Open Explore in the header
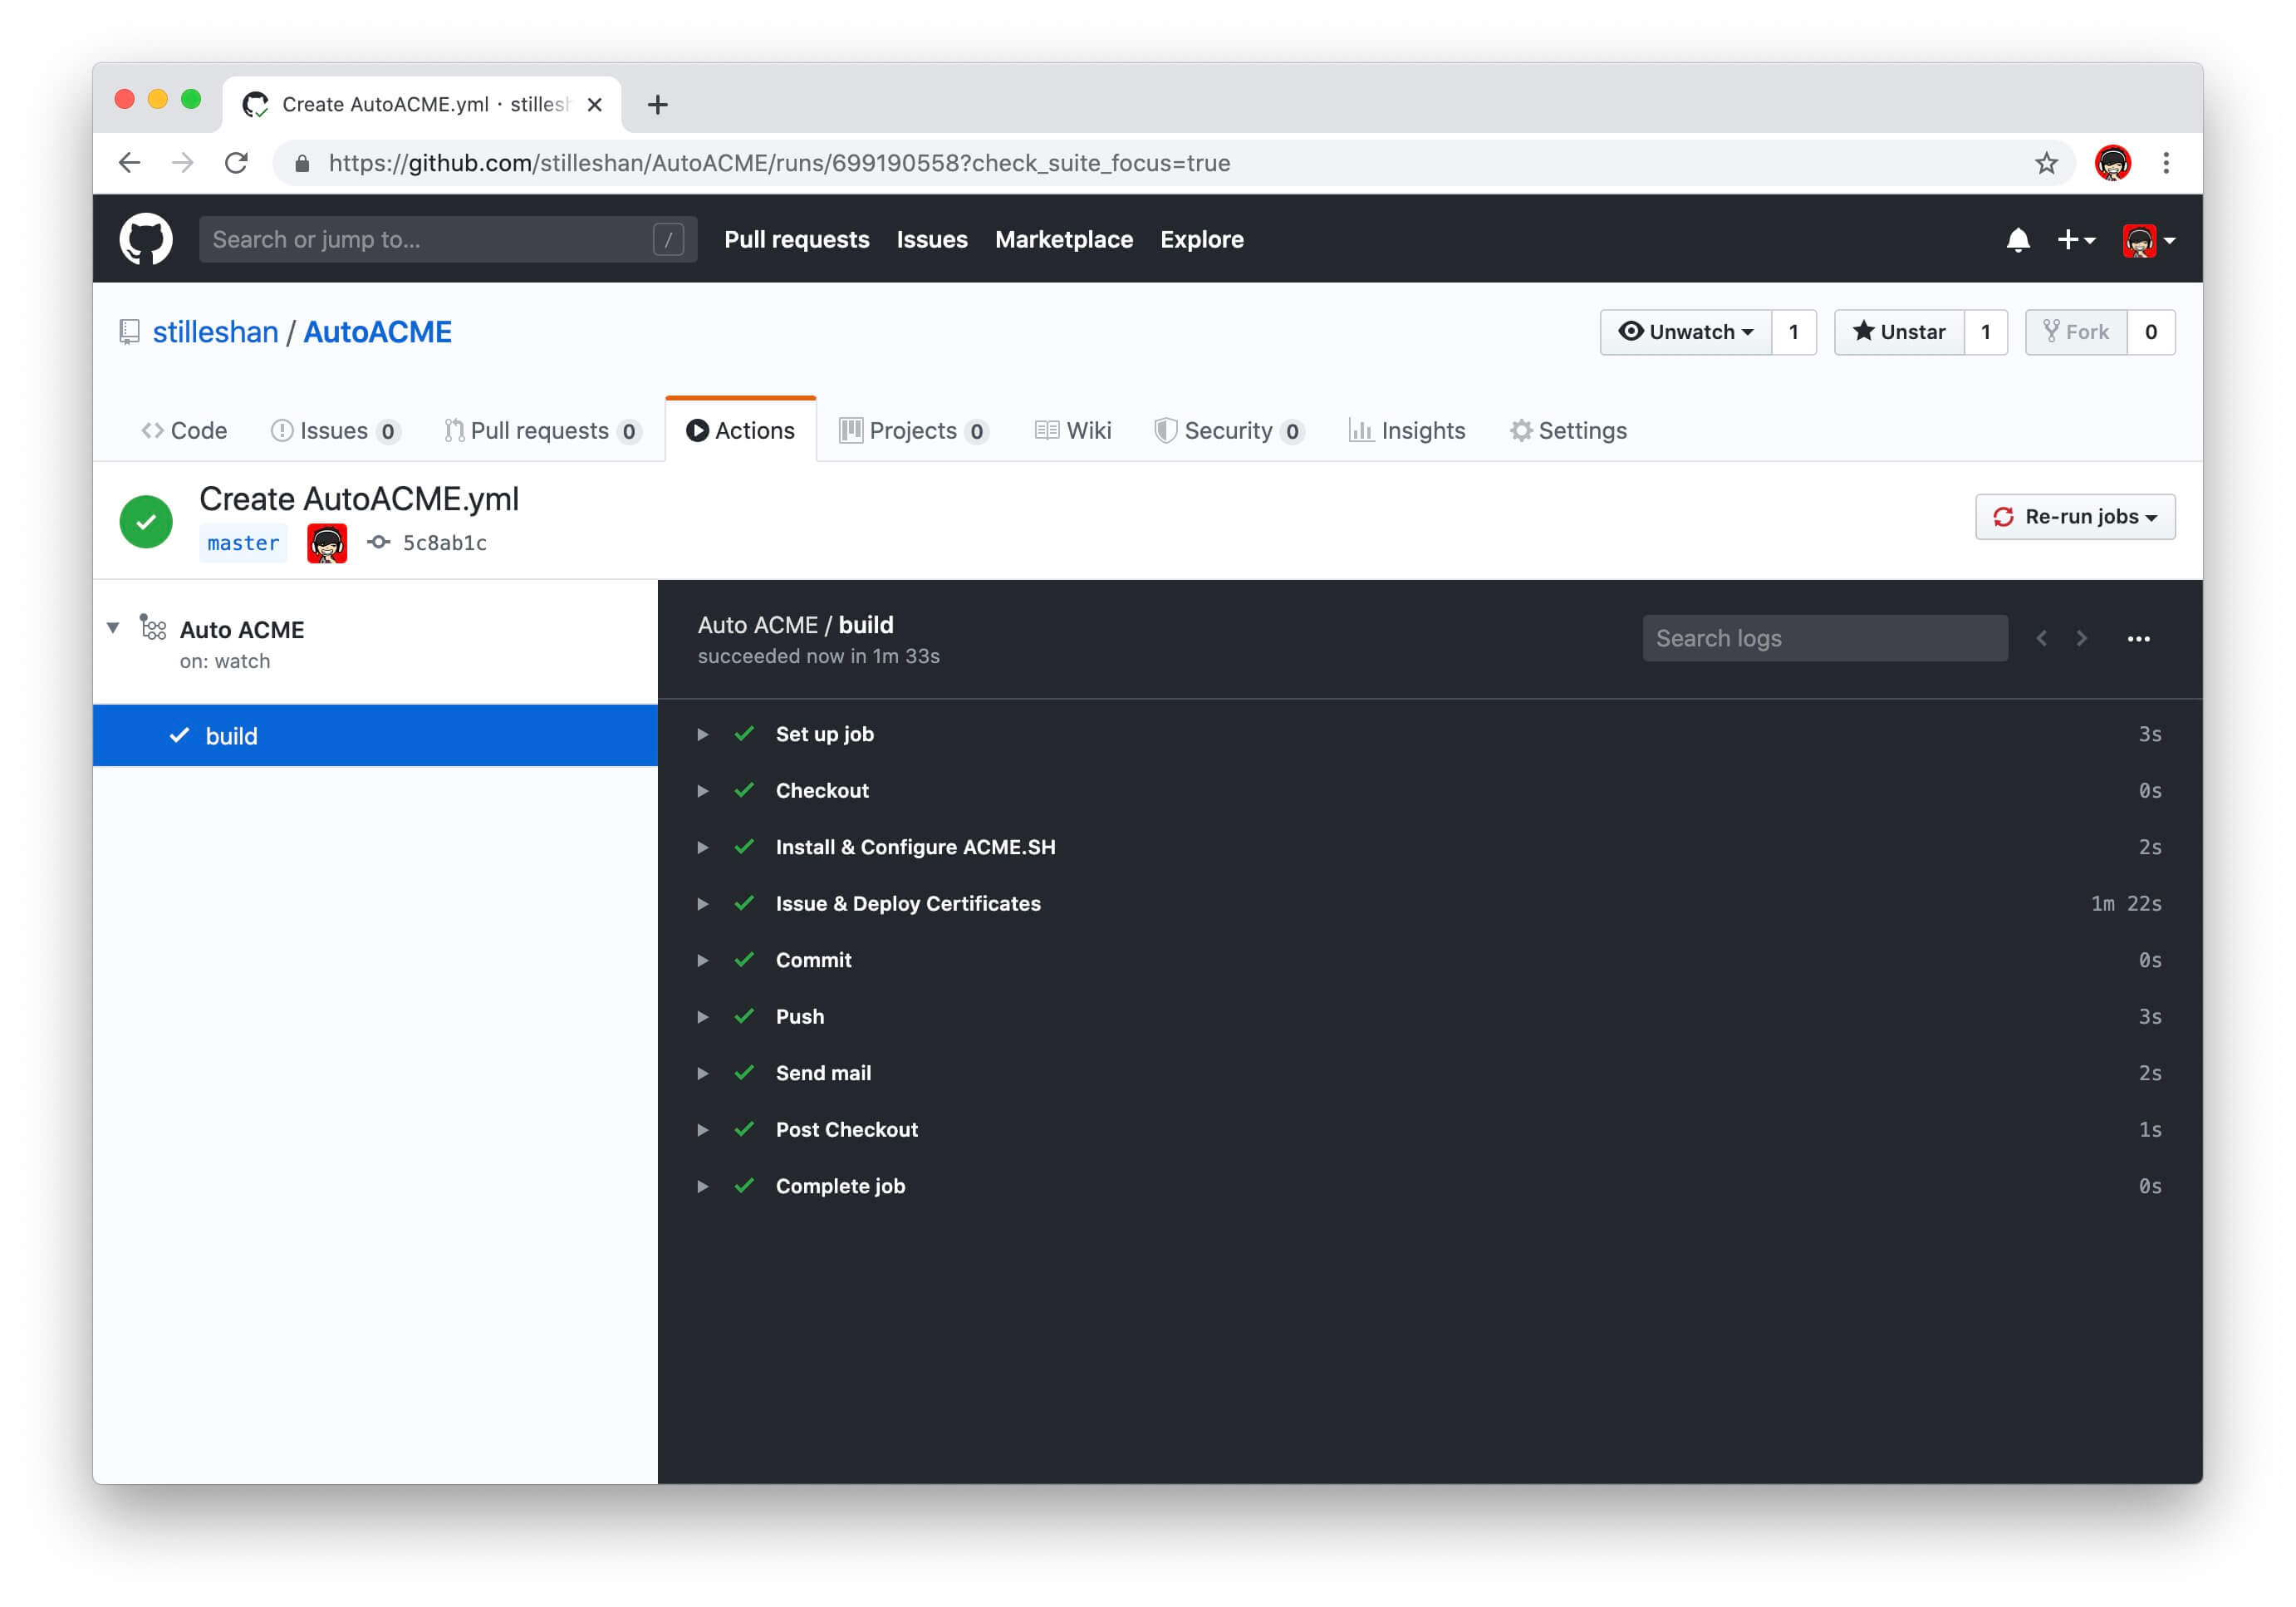 [x=1202, y=240]
